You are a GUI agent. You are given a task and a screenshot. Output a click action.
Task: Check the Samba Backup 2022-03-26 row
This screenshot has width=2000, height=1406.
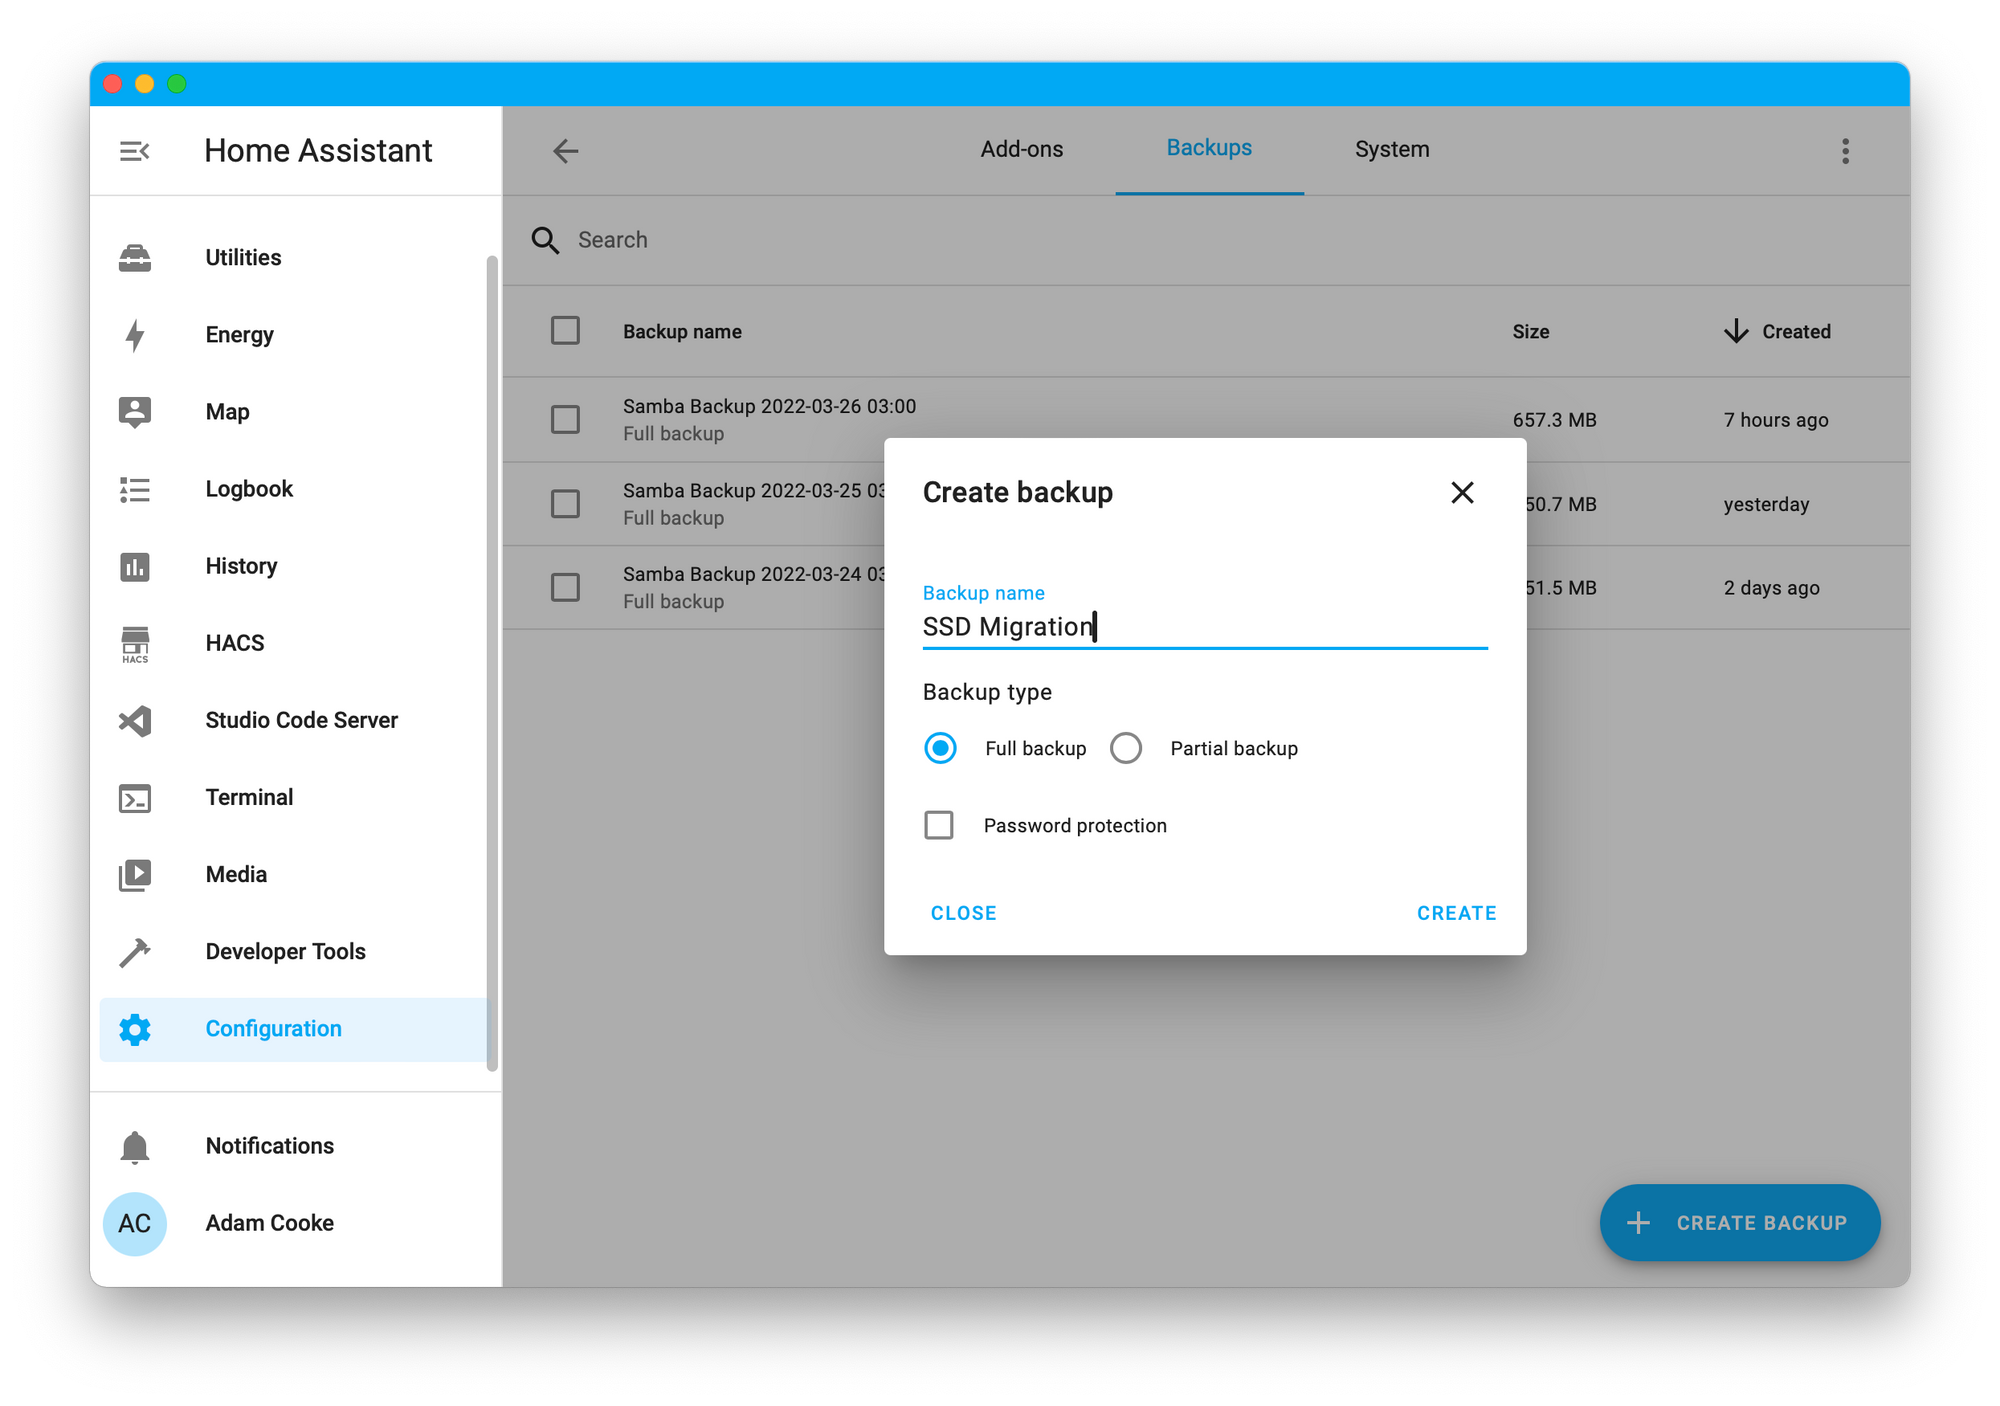click(565, 419)
